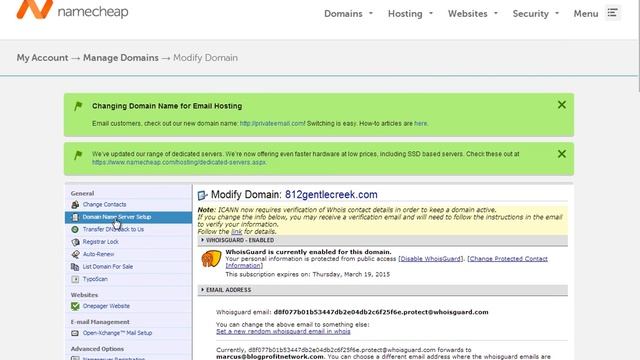The height and width of the screenshot is (360, 640).
Task: Click the Transfer DNS back icon
Action: tap(75, 229)
